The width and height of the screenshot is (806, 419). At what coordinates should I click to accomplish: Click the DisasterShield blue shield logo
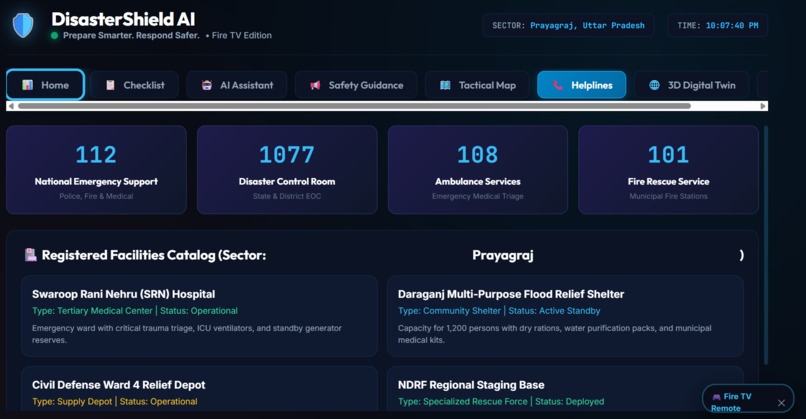pos(23,25)
